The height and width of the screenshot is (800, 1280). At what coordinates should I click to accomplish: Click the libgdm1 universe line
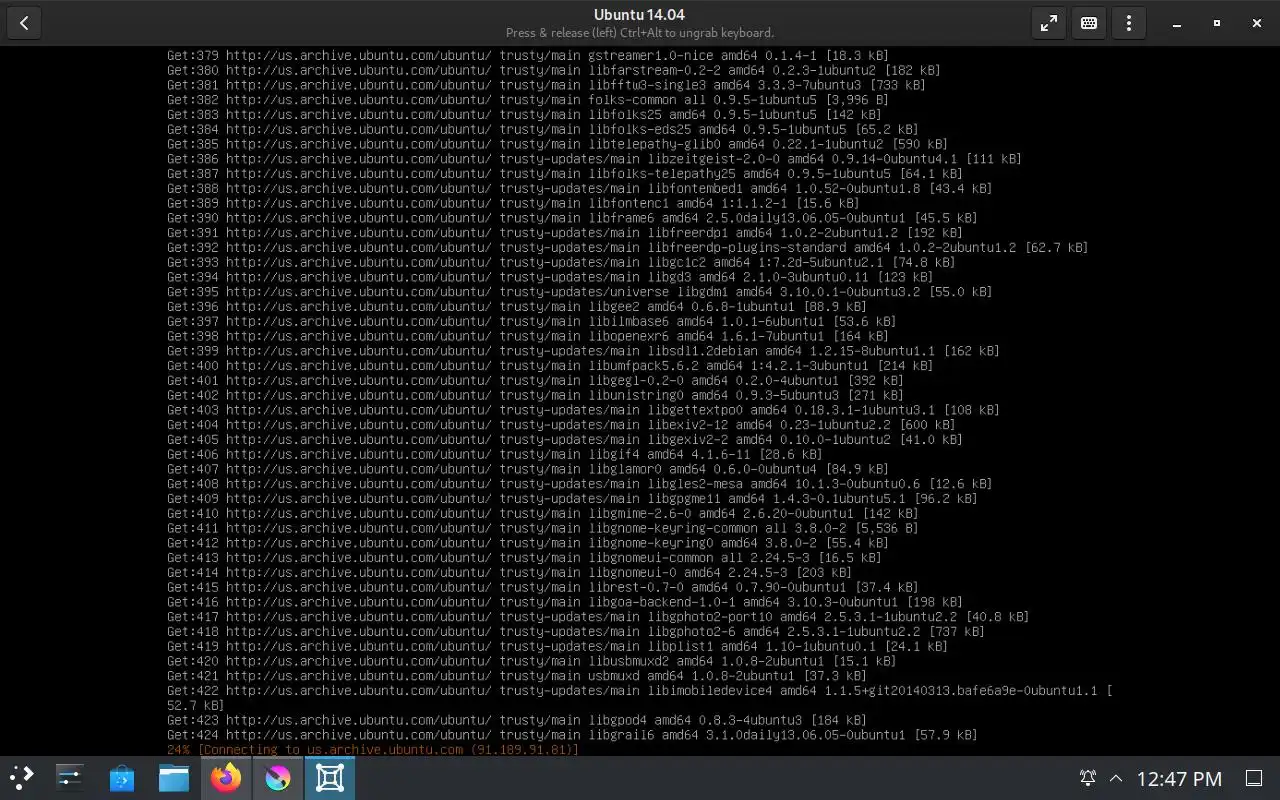pyautogui.click(x=580, y=292)
